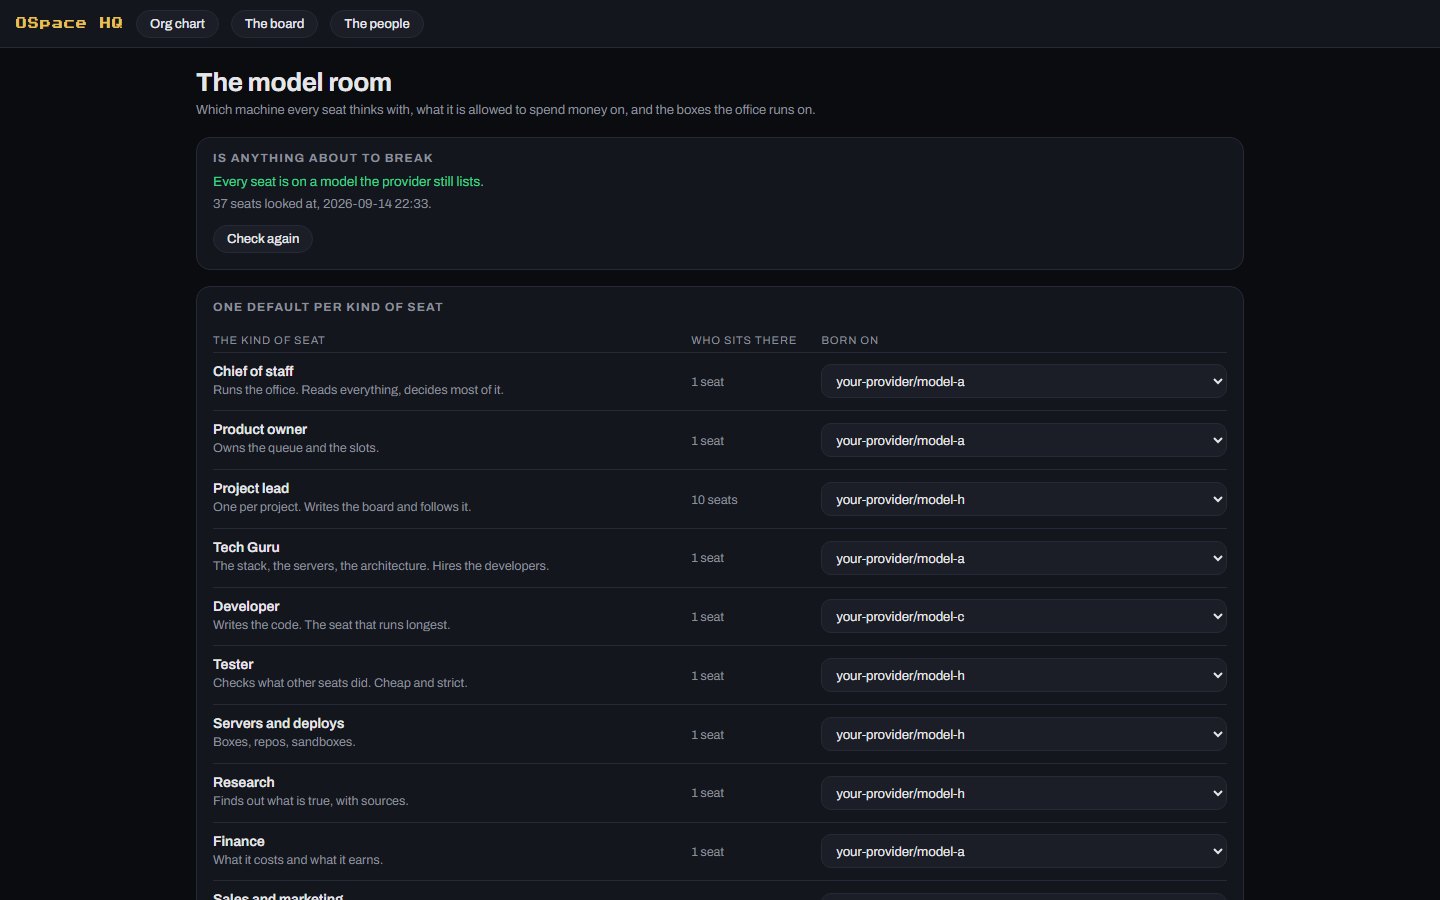The width and height of the screenshot is (1440, 900).
Task: Click the OSpace HQ logo
Action: (69, 23)
